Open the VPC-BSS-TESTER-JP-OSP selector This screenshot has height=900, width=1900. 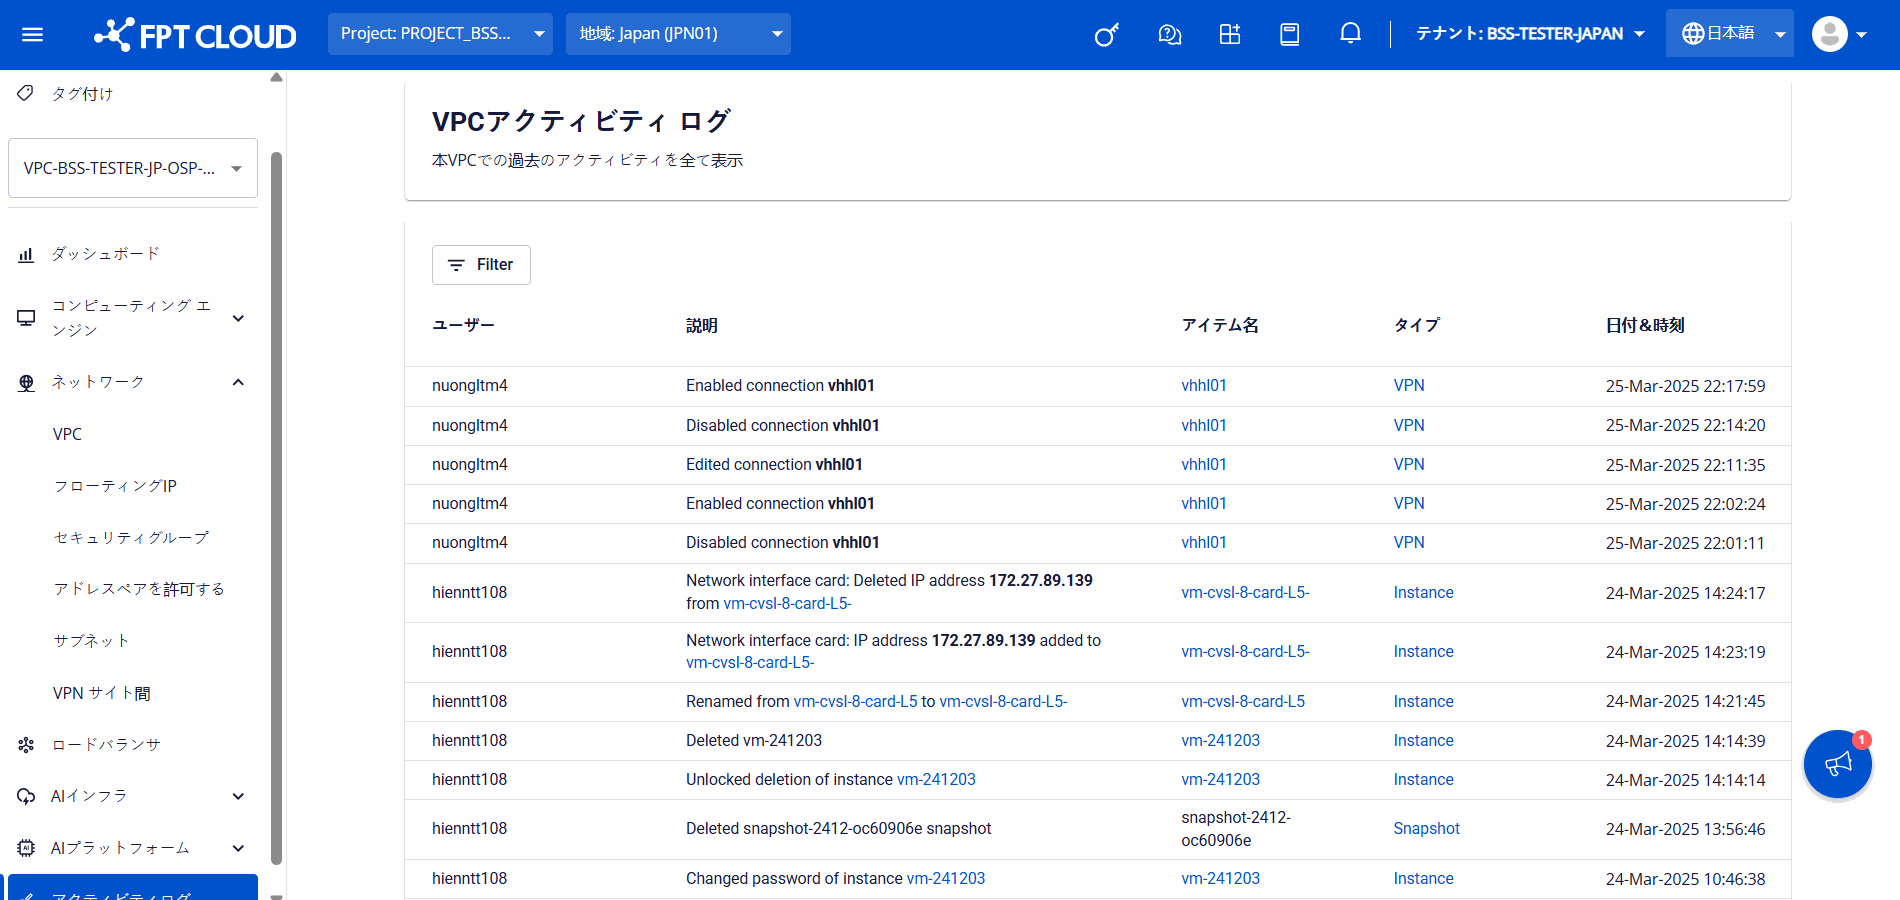[133, 168]
